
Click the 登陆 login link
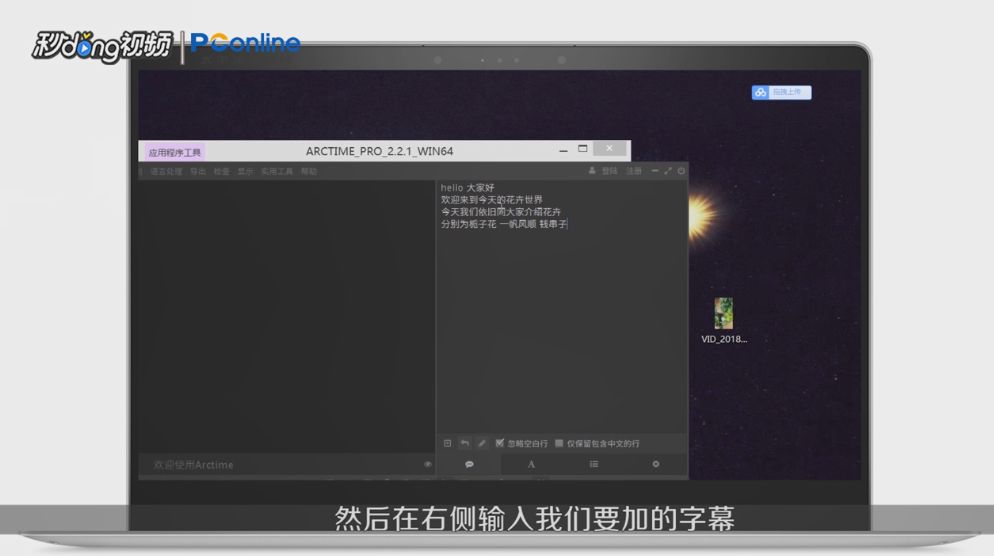tap(609, 171)
